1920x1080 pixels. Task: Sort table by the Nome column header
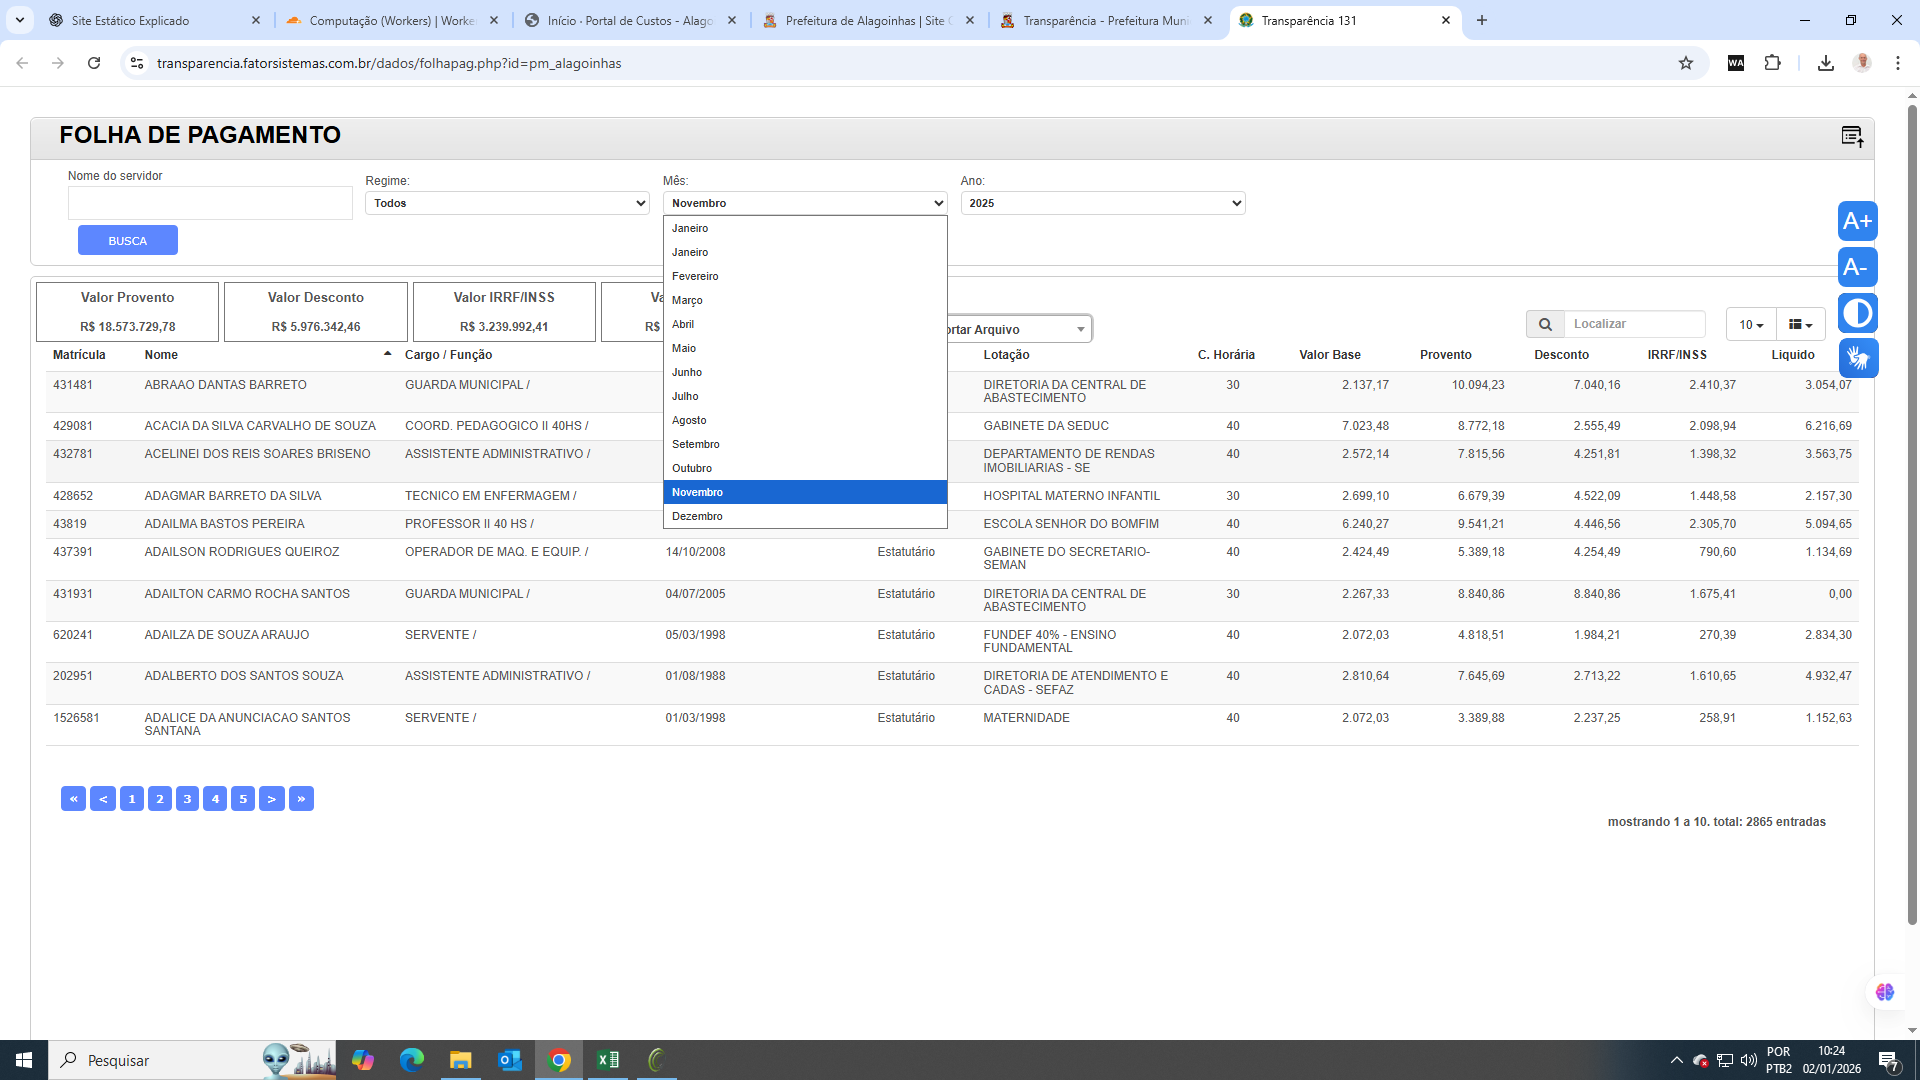[161, 355]
